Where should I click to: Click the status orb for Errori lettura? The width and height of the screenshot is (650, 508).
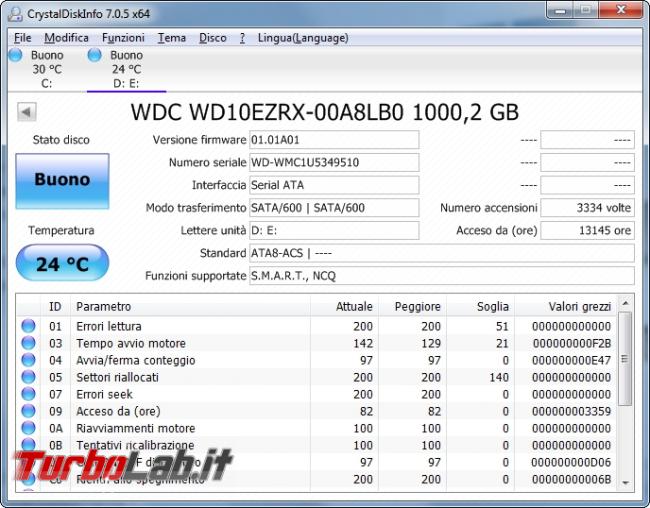tap(28, 326)
